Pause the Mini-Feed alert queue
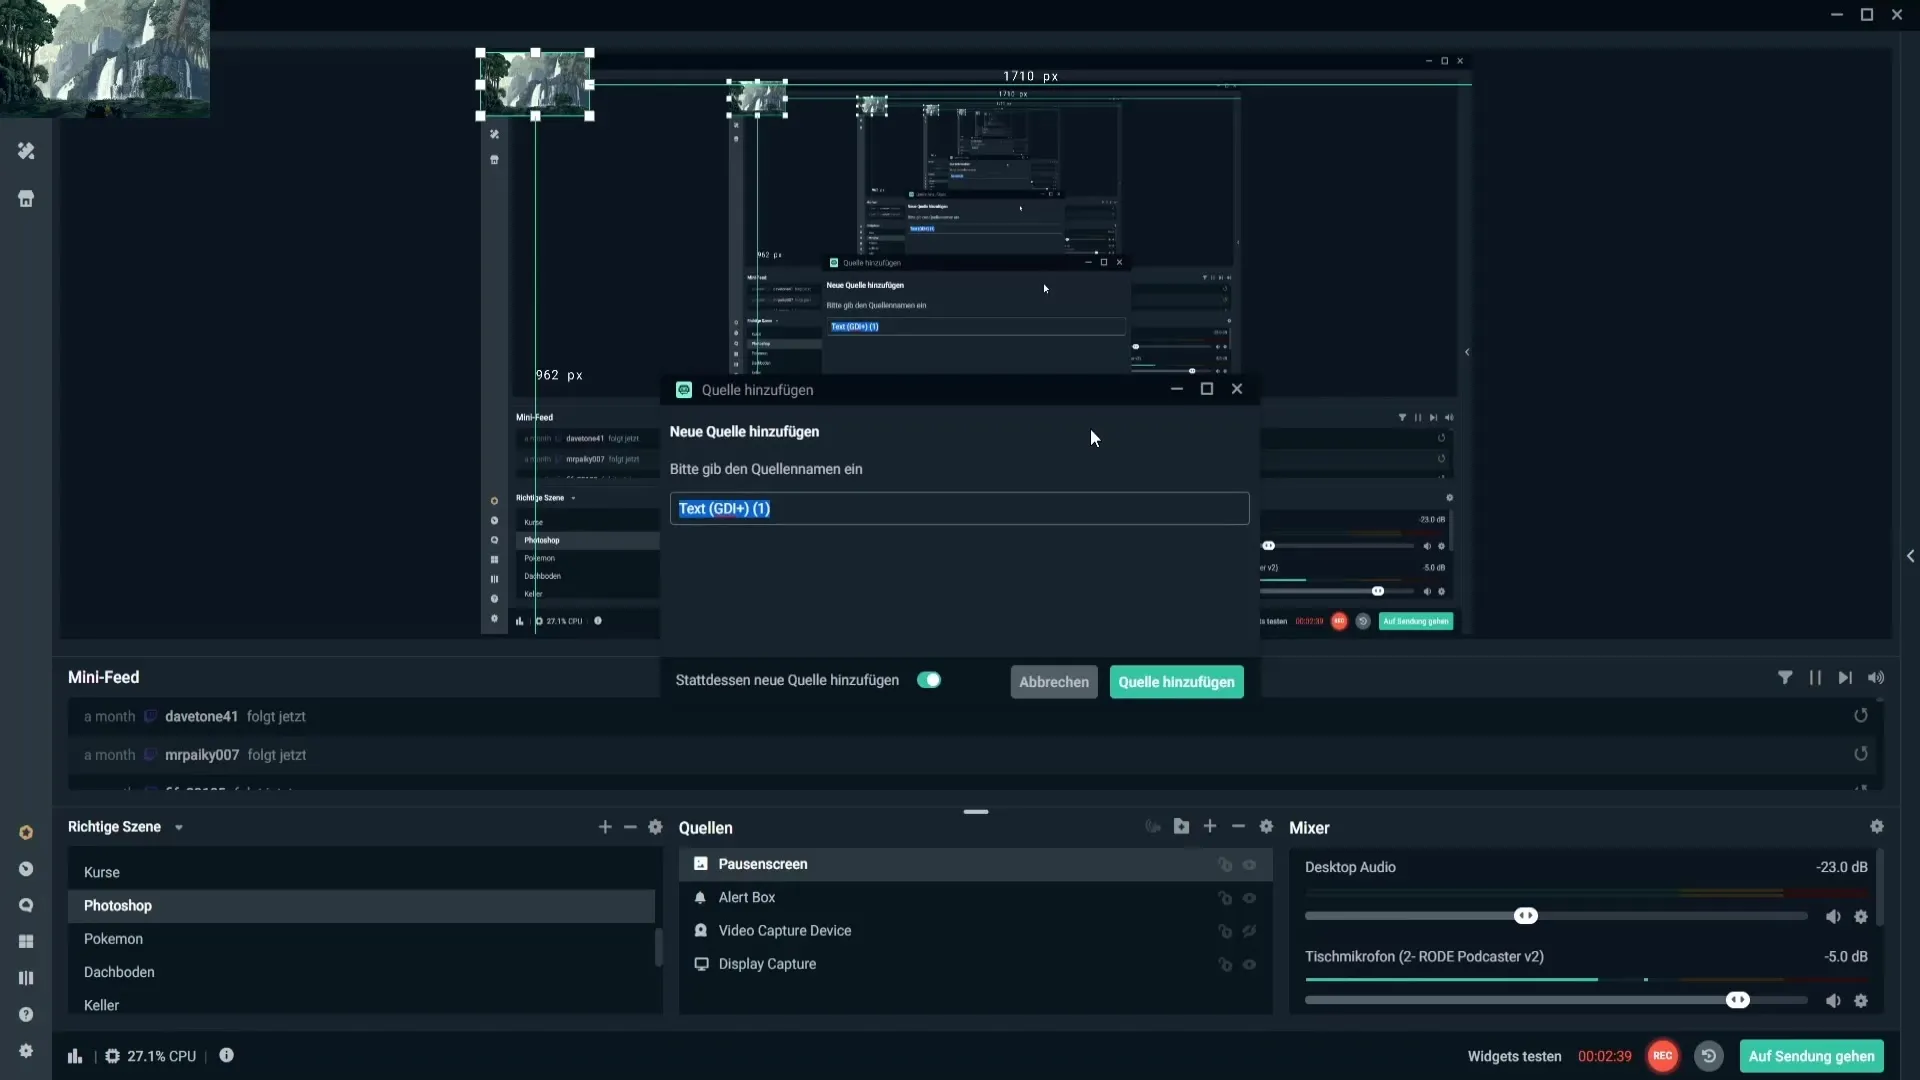1920x1080 pixels. tap(1815, 678)
